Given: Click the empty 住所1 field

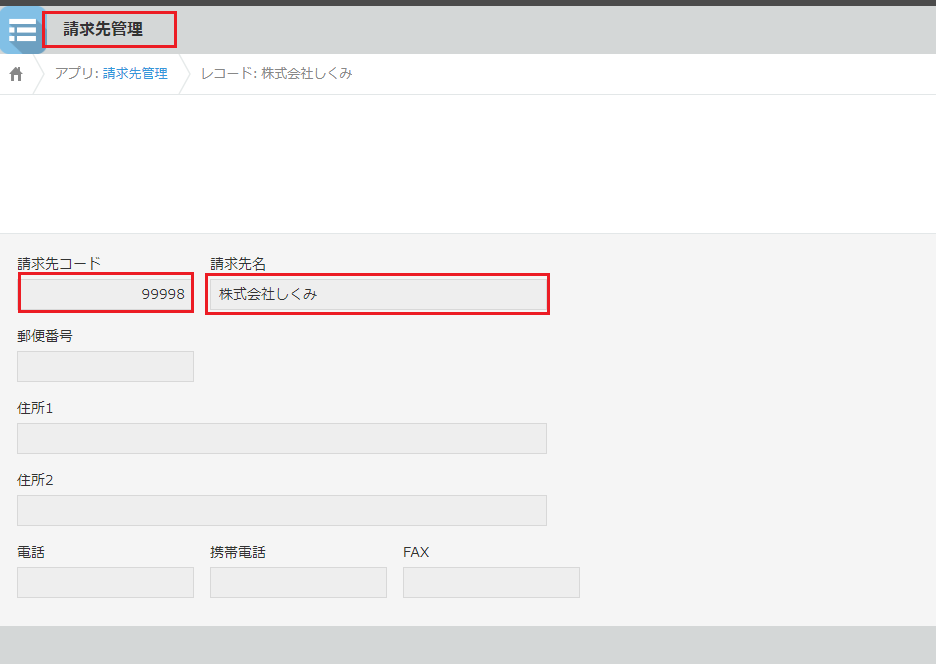Looking at the screenshot, I should [282, 438].
